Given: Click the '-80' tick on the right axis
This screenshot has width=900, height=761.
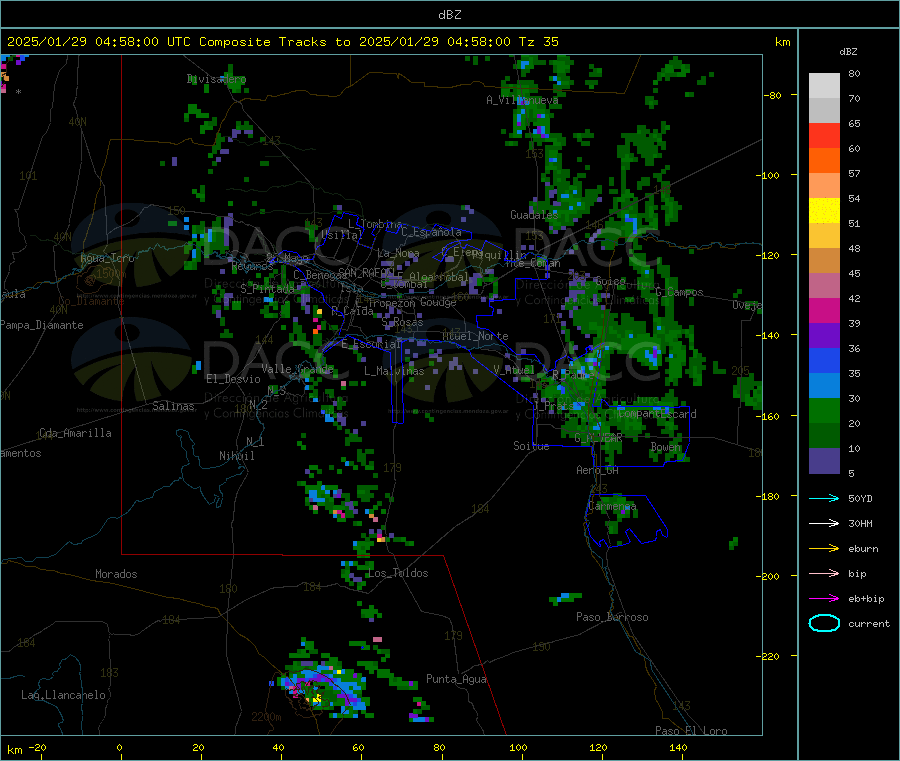Looking at the screenshot, I should point(773,95).
